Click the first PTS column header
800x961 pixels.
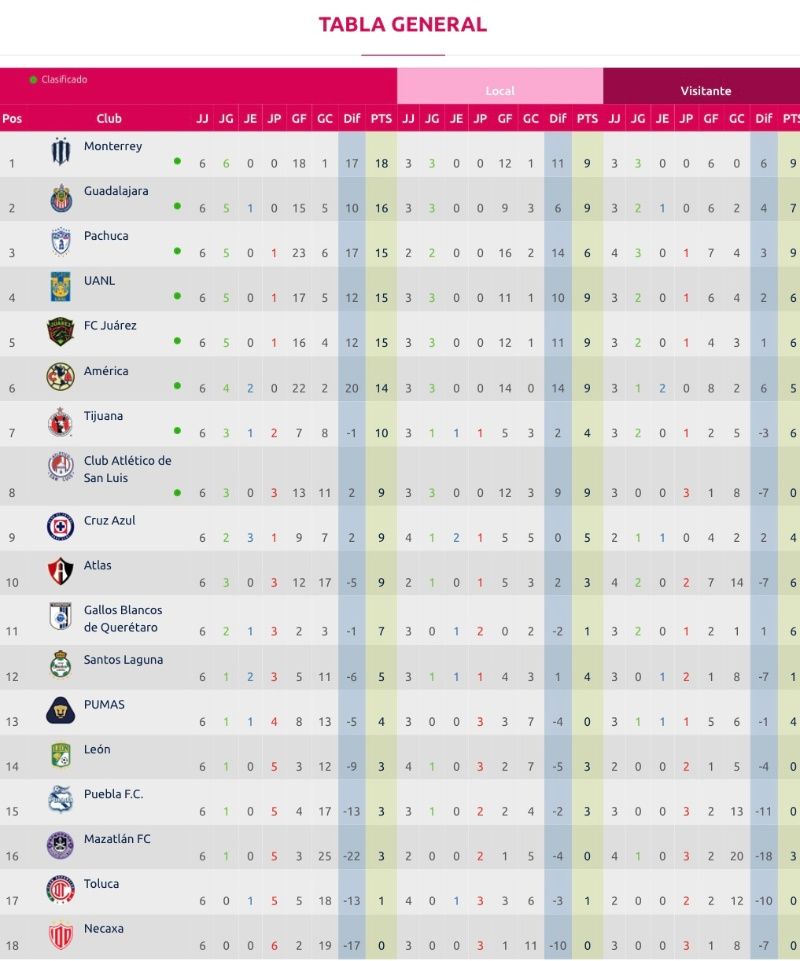click(x=381, y=118)
